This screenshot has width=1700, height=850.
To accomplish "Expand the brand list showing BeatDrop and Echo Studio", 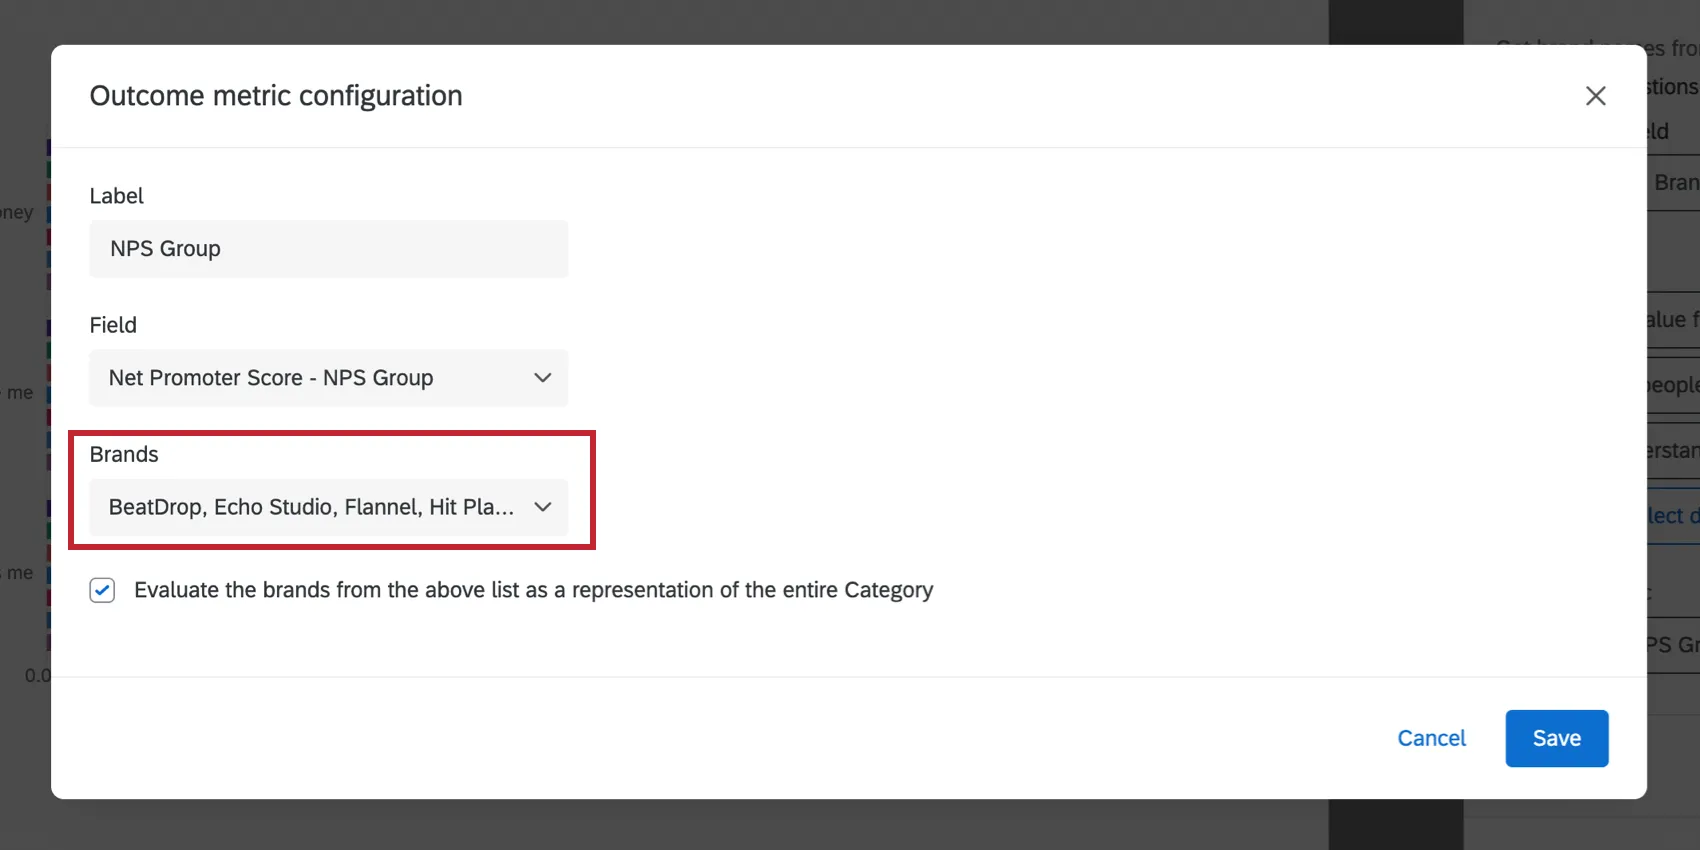I will pos(328,507).
